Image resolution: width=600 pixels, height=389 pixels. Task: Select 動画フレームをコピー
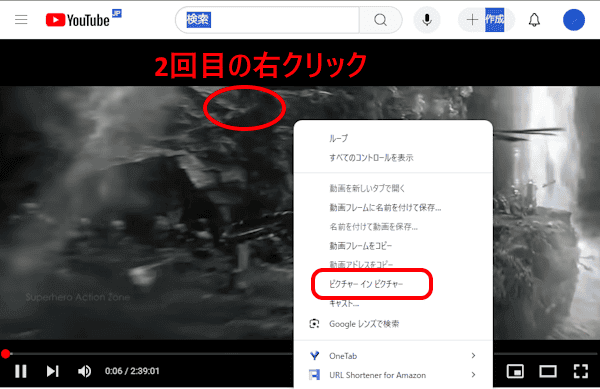point(393,246)
